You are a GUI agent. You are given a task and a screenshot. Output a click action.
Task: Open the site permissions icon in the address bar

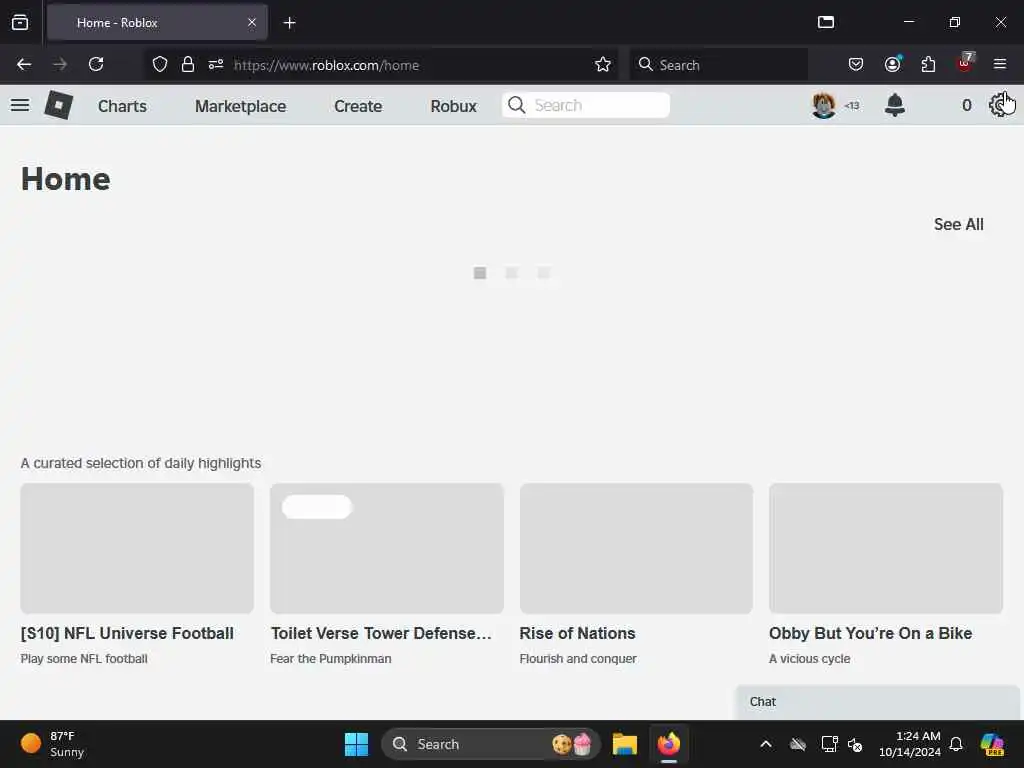(x=216, y=65)
